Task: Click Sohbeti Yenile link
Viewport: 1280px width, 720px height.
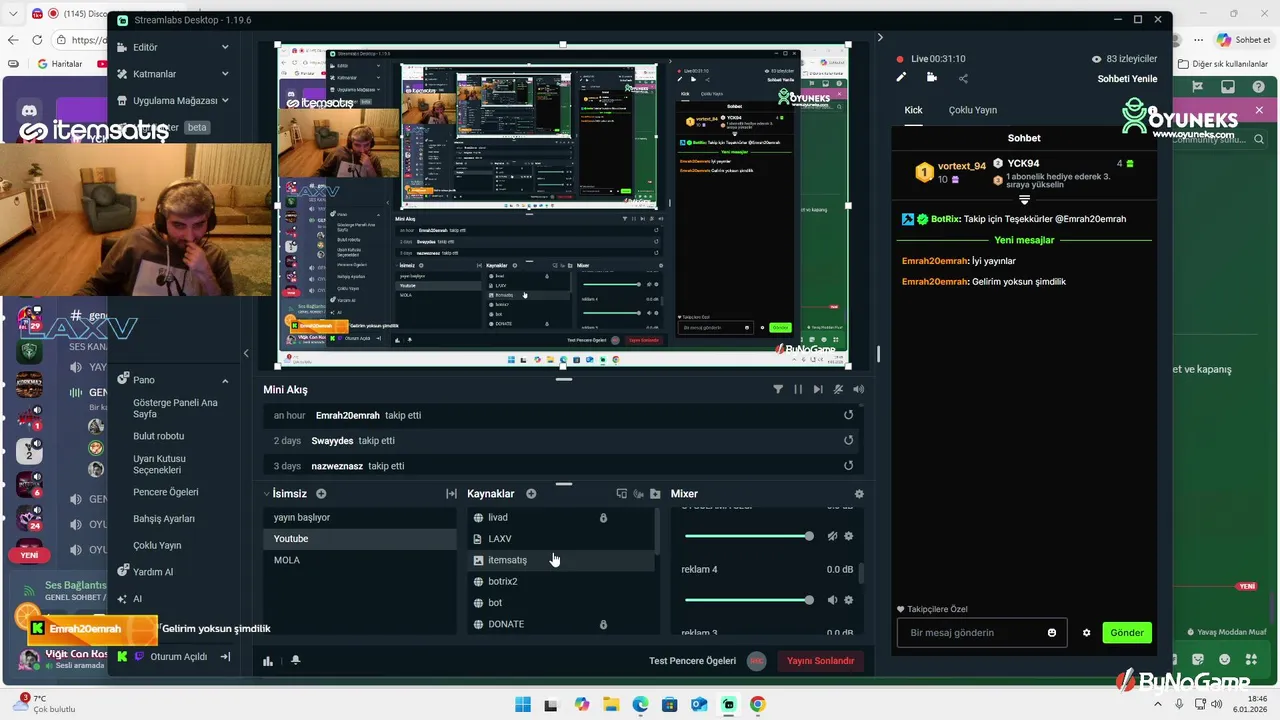Action: click(x=1127, y=79)
